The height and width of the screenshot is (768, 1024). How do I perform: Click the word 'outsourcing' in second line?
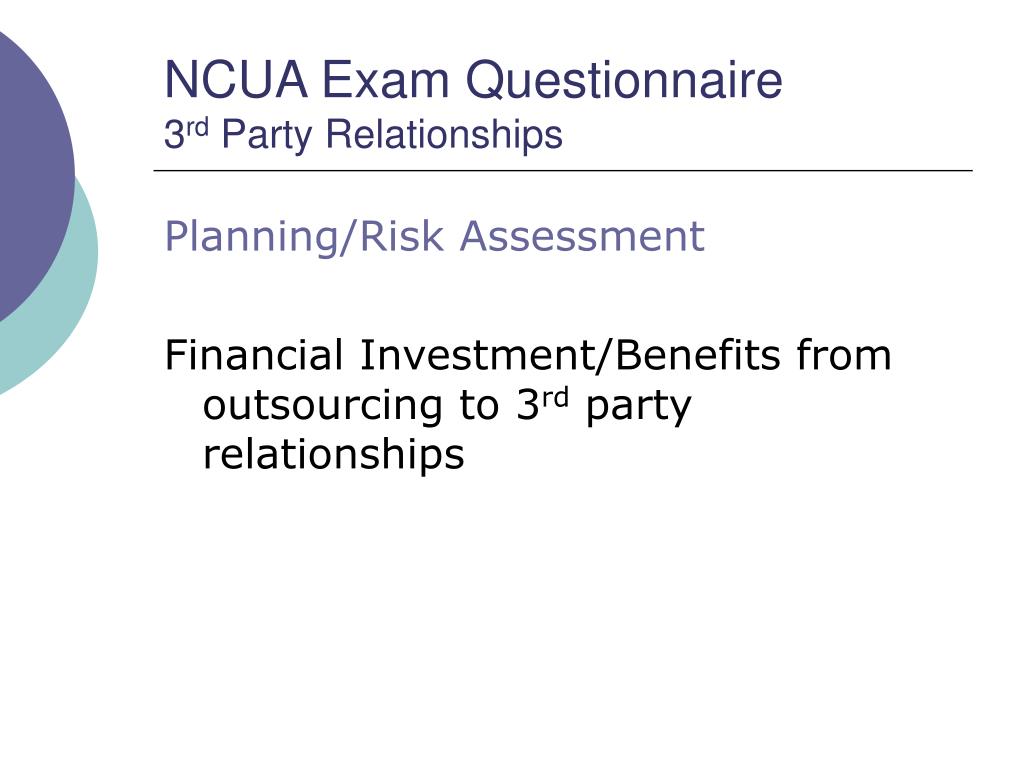(x=323, y=406)
